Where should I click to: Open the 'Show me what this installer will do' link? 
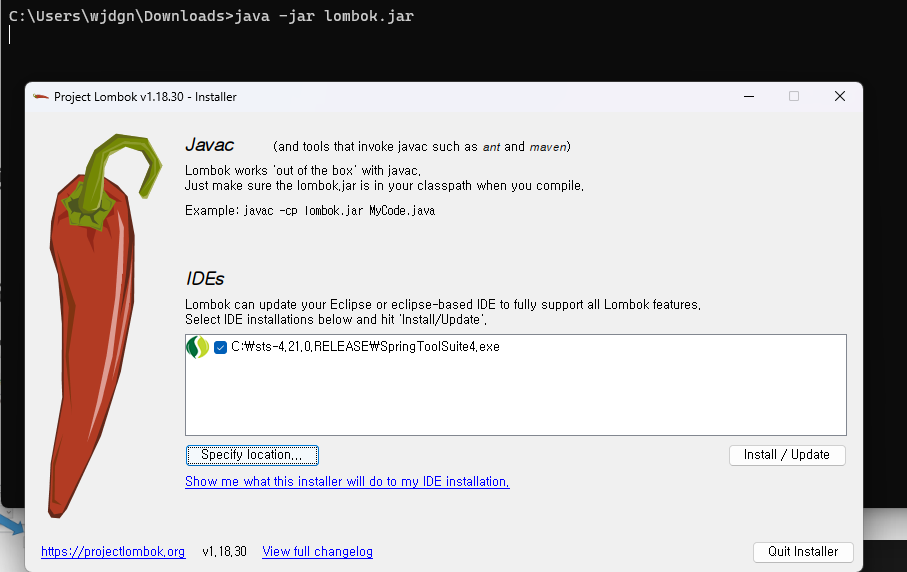(x=347, y=482)
